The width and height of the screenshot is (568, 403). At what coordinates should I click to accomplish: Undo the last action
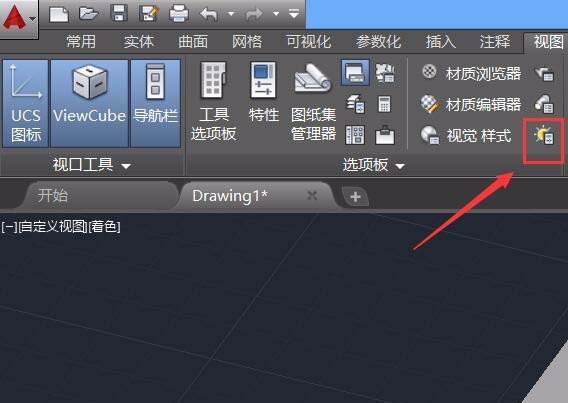coord(209,14)
